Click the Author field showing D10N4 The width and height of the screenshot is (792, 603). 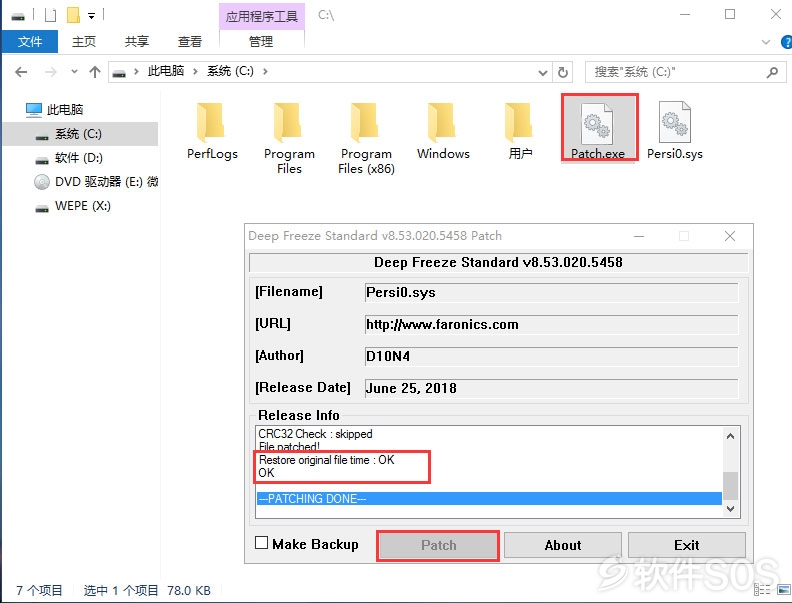551,356
